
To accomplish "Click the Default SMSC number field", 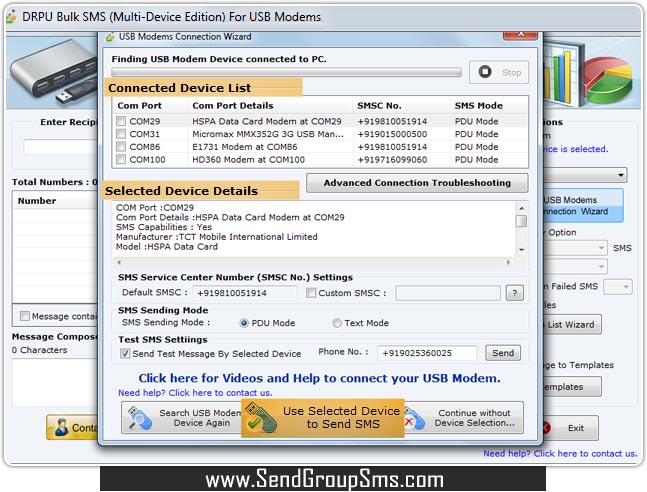I will pos(244,293).
